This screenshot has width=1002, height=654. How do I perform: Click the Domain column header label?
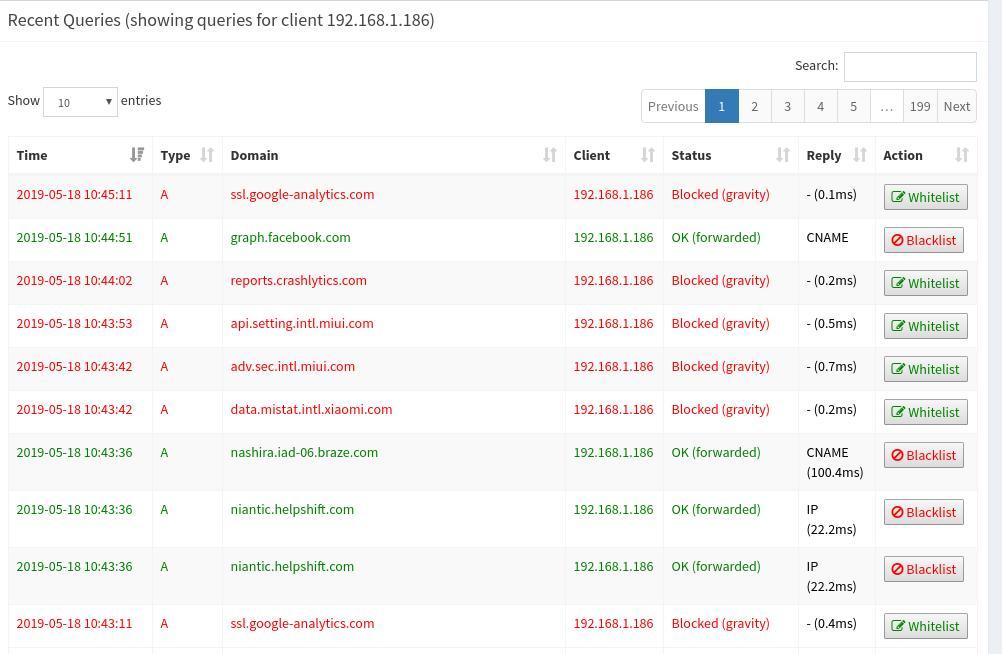pos(254,155)
